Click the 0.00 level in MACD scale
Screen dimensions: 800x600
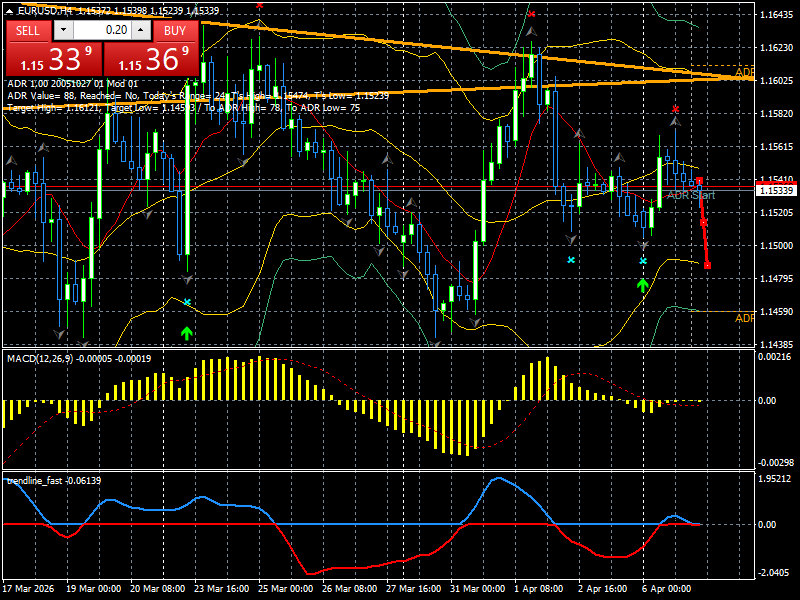pos(767,401)
